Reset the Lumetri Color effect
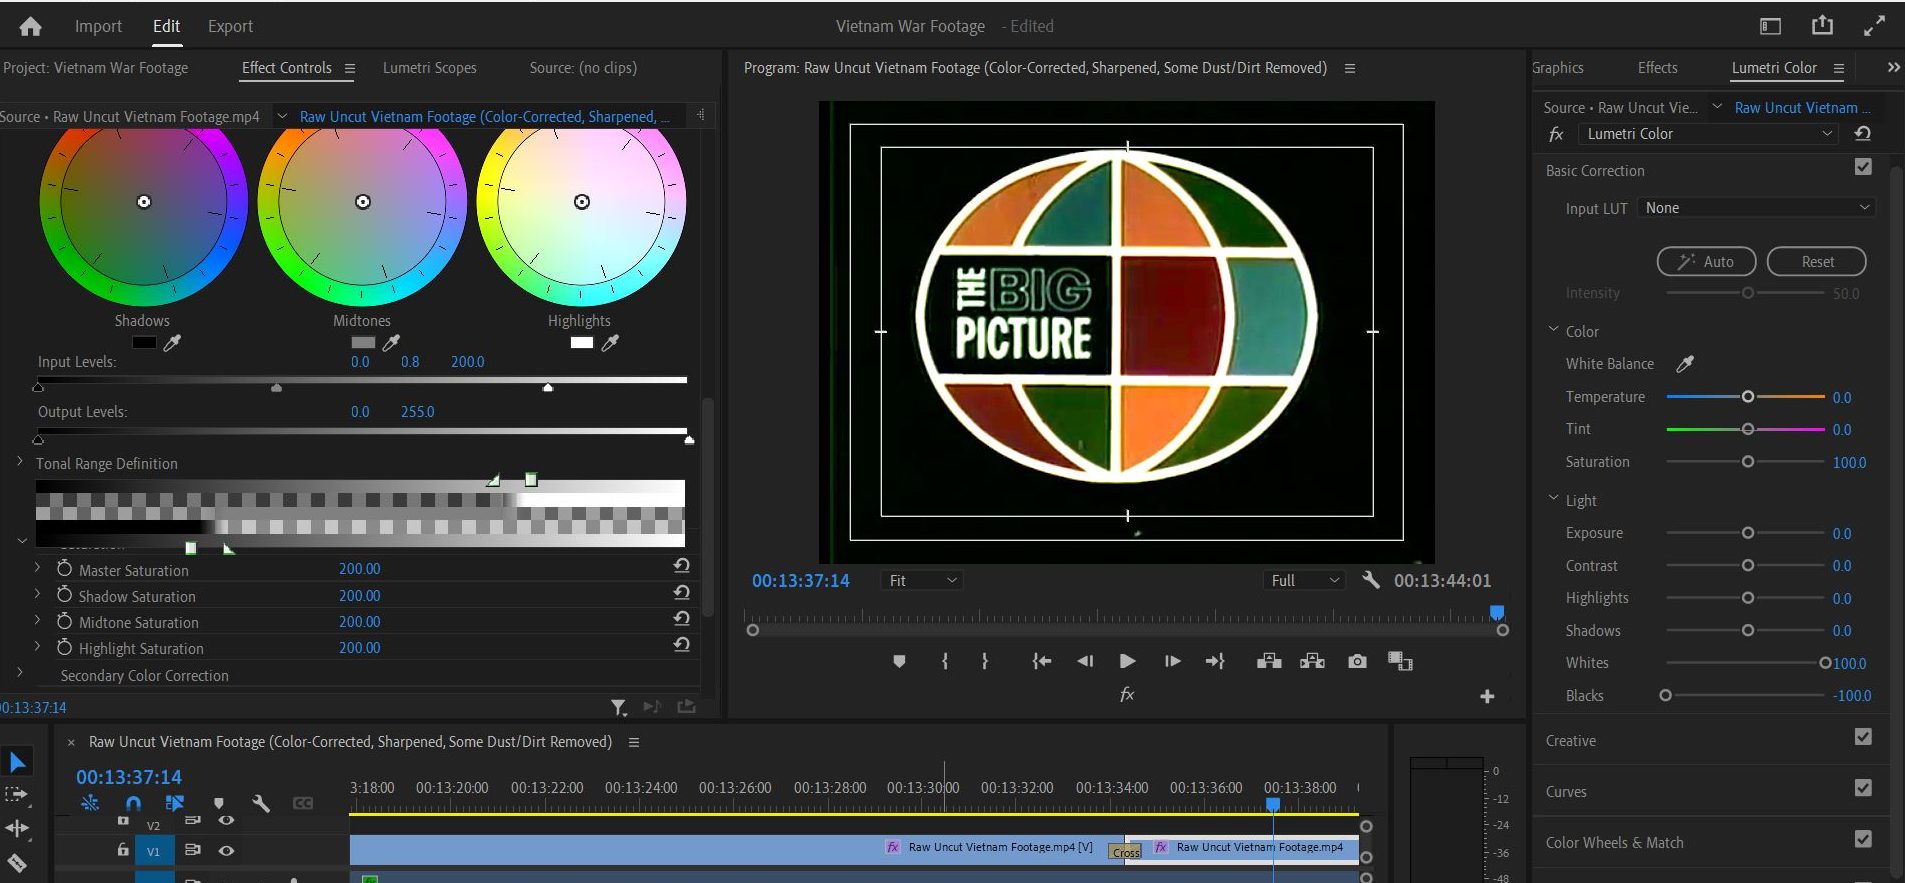1905x883 pixels. 1862,133
